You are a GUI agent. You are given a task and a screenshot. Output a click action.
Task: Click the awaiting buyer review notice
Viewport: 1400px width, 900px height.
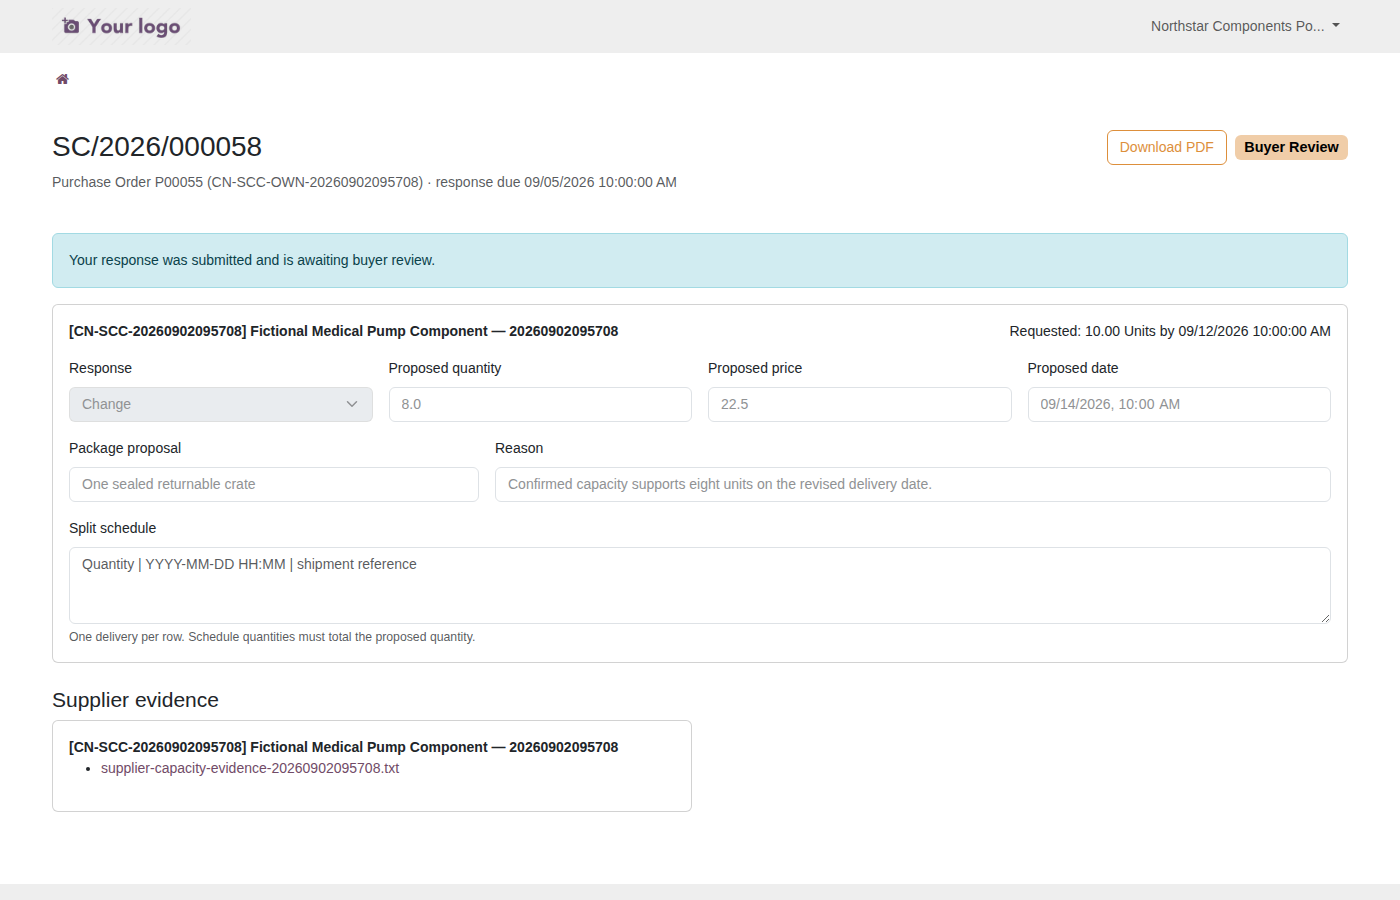[700, 260]
